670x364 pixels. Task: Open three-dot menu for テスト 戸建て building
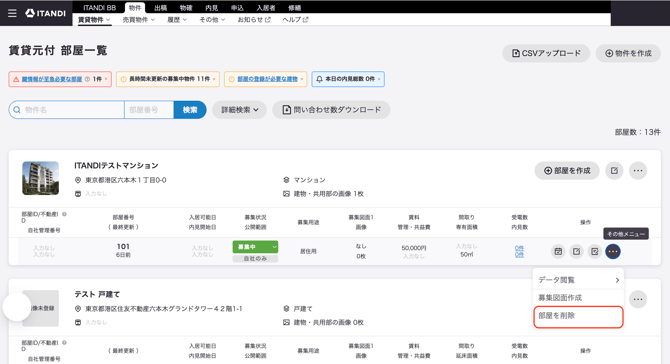click(x=638, y=299)
